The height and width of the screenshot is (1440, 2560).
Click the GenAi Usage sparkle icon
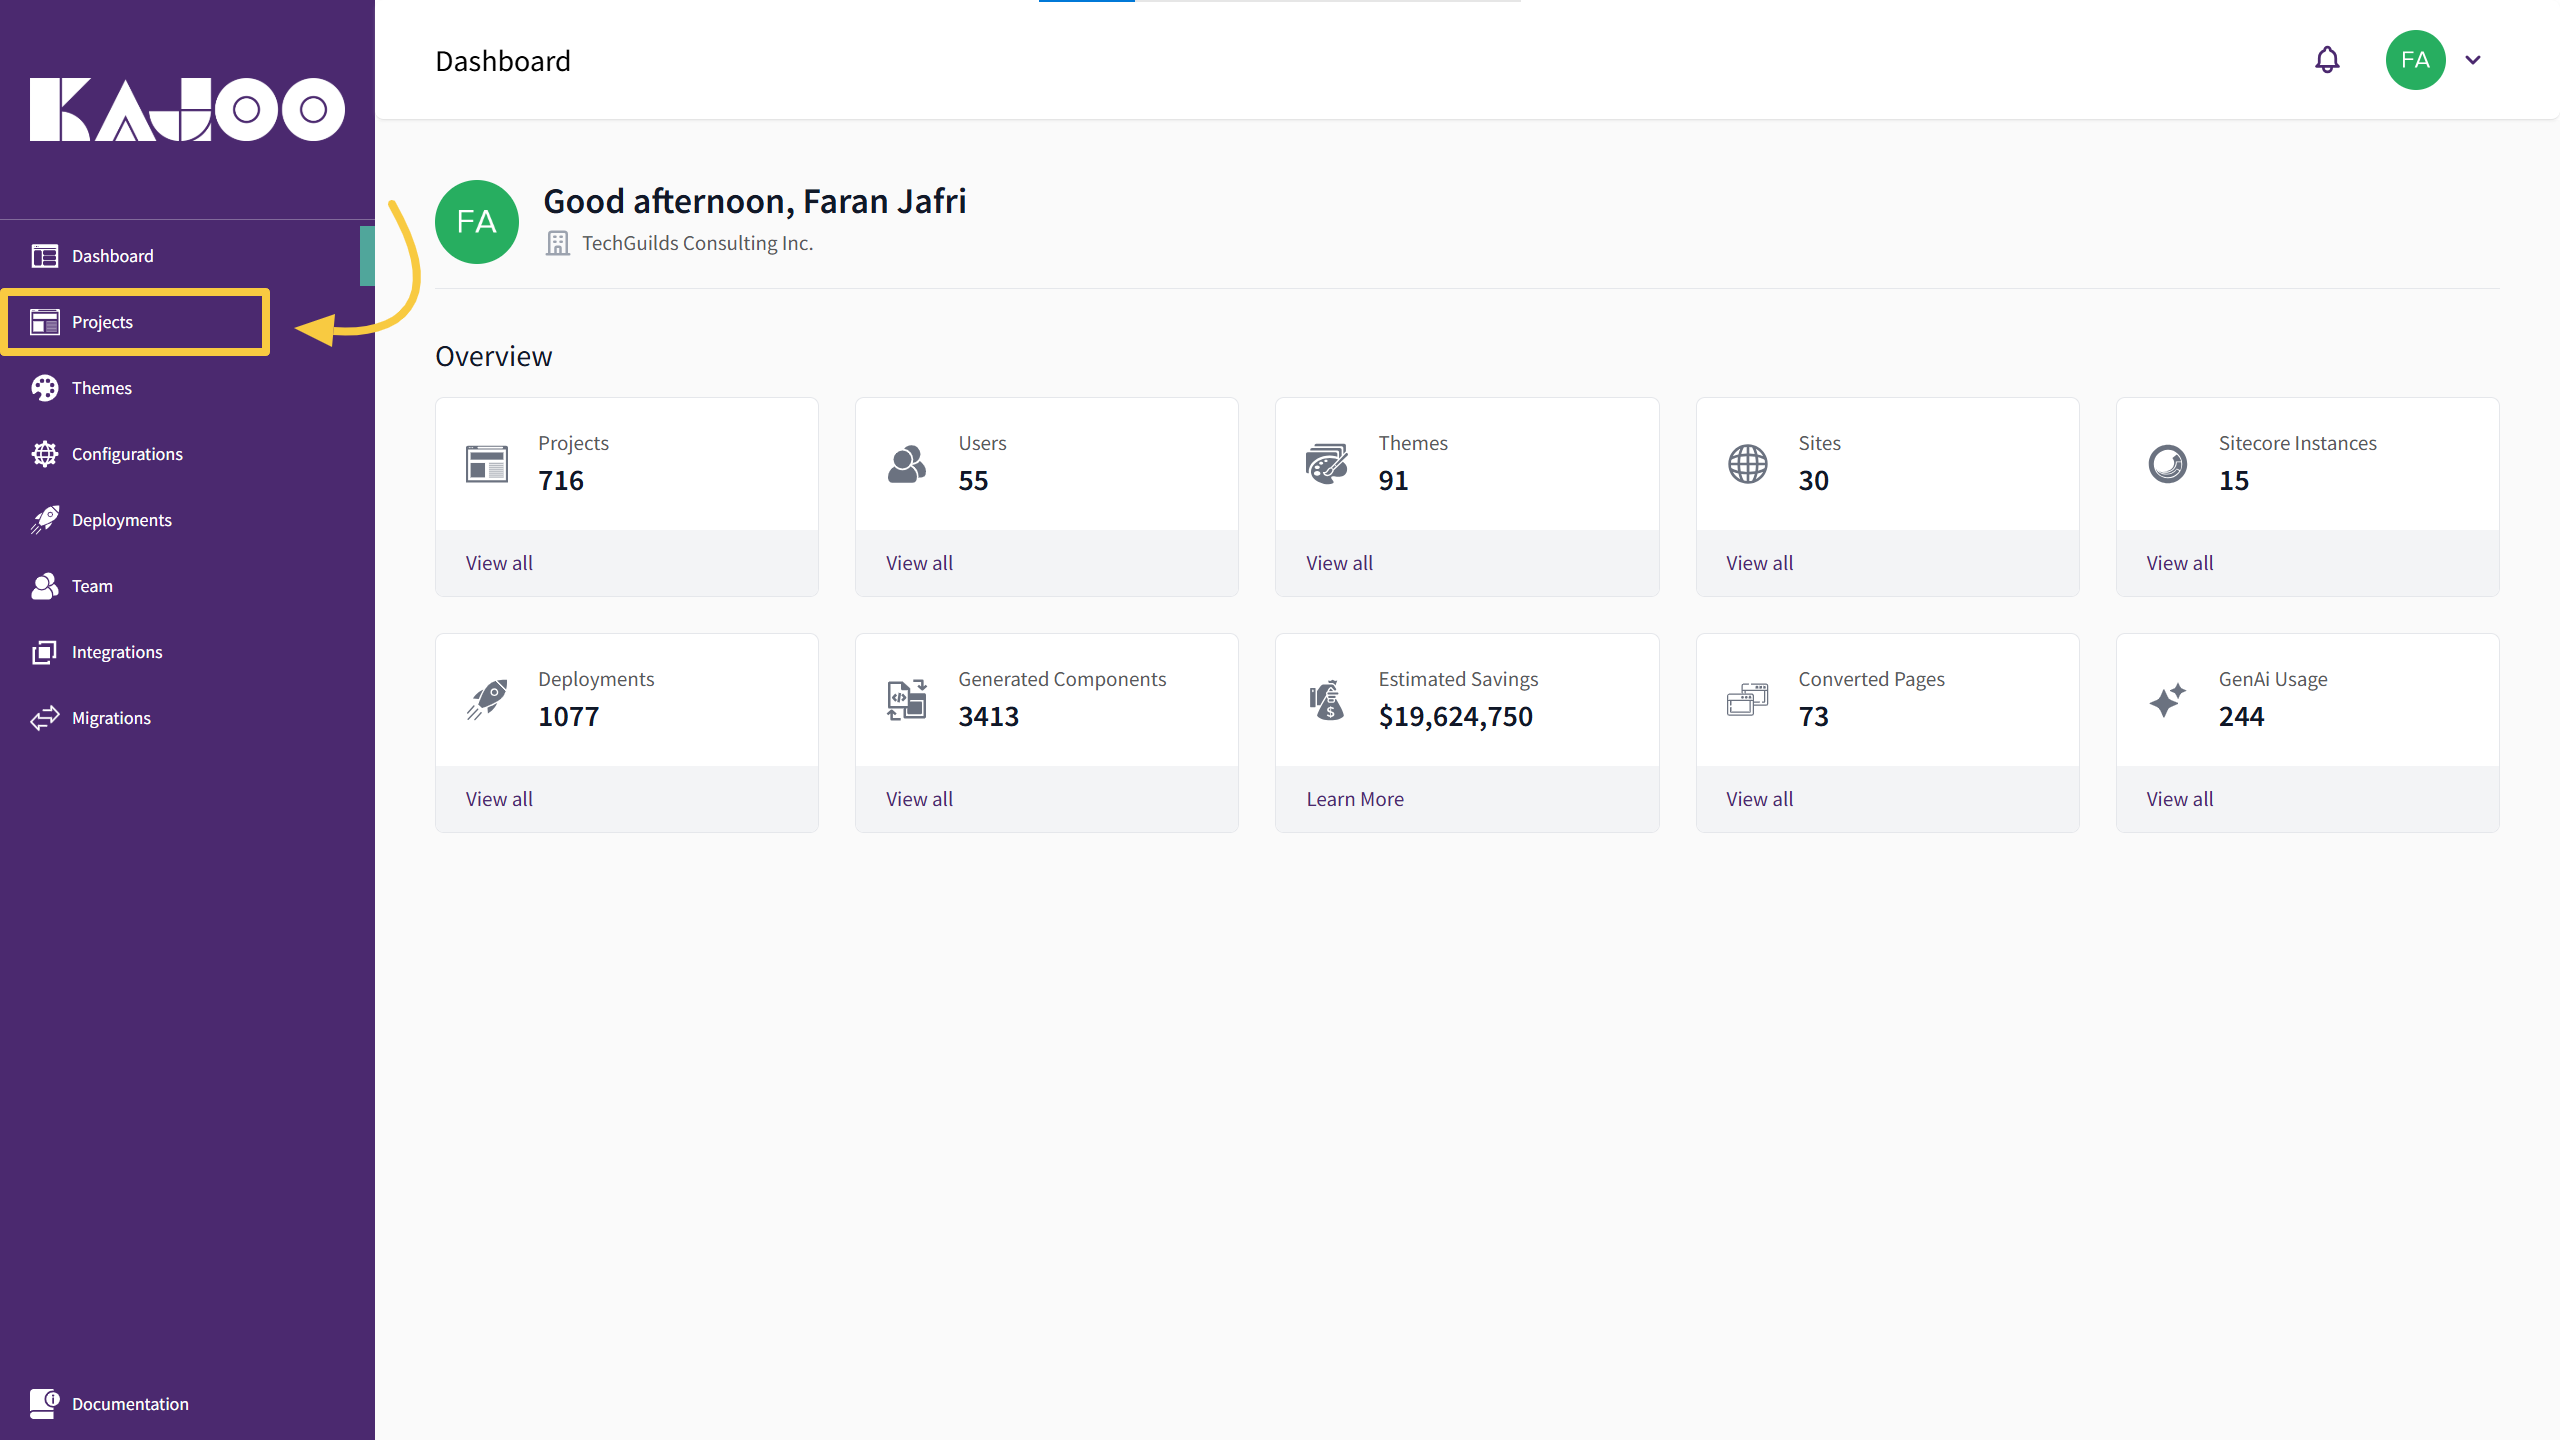2167,700
